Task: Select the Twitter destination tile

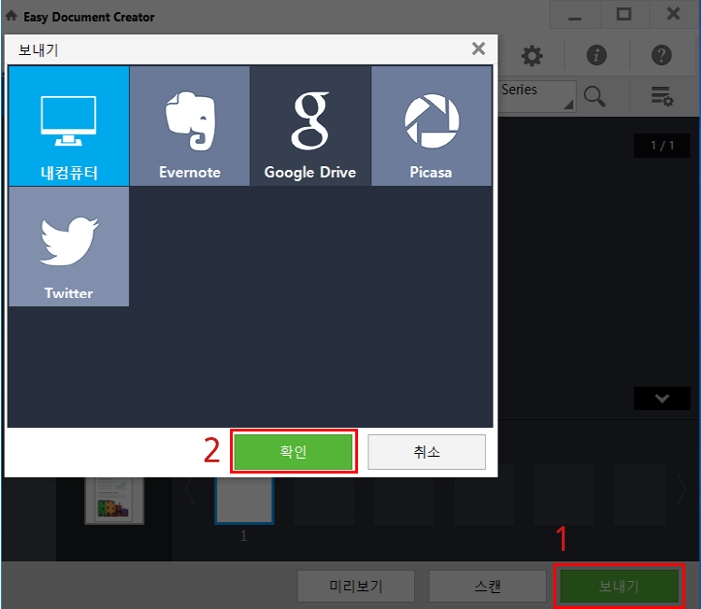Action: [69, 246]
